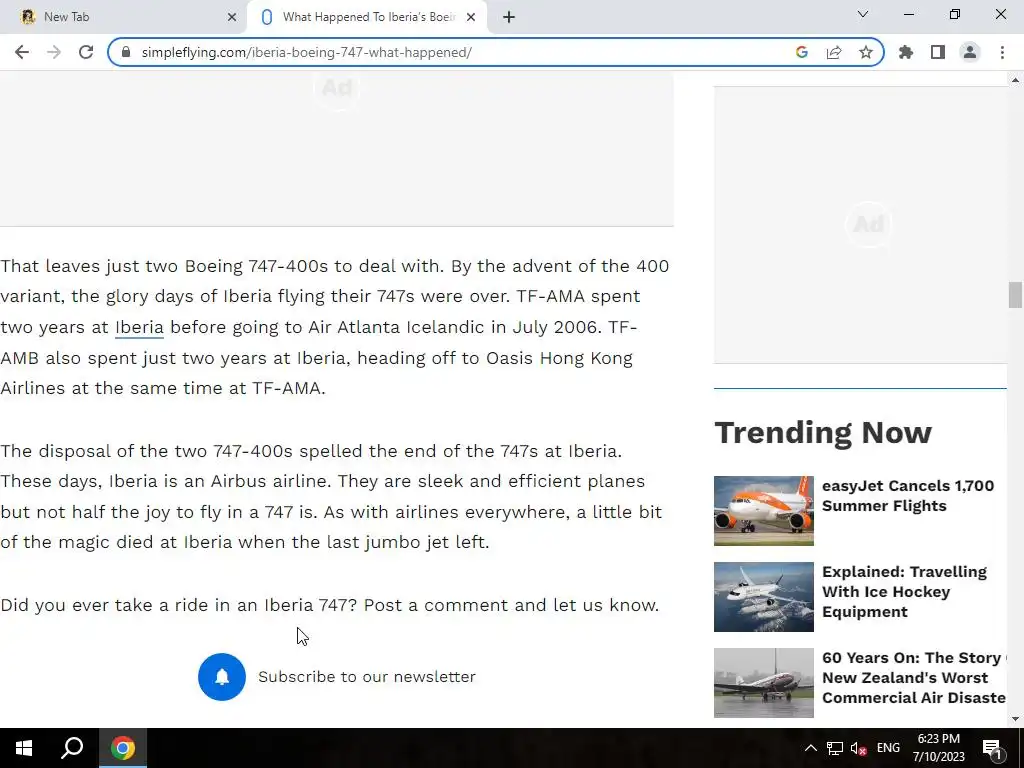This screenshot has width=1024, height=768.
Task: Click the Trending Now heading
Action: coord(823,432)
